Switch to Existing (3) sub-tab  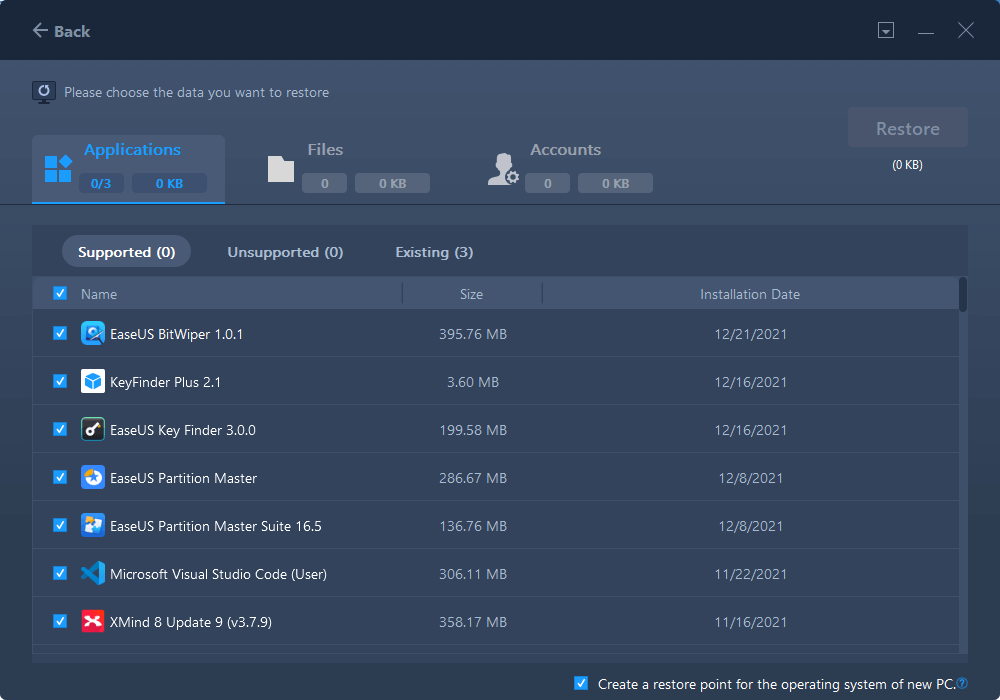(434, 252)
